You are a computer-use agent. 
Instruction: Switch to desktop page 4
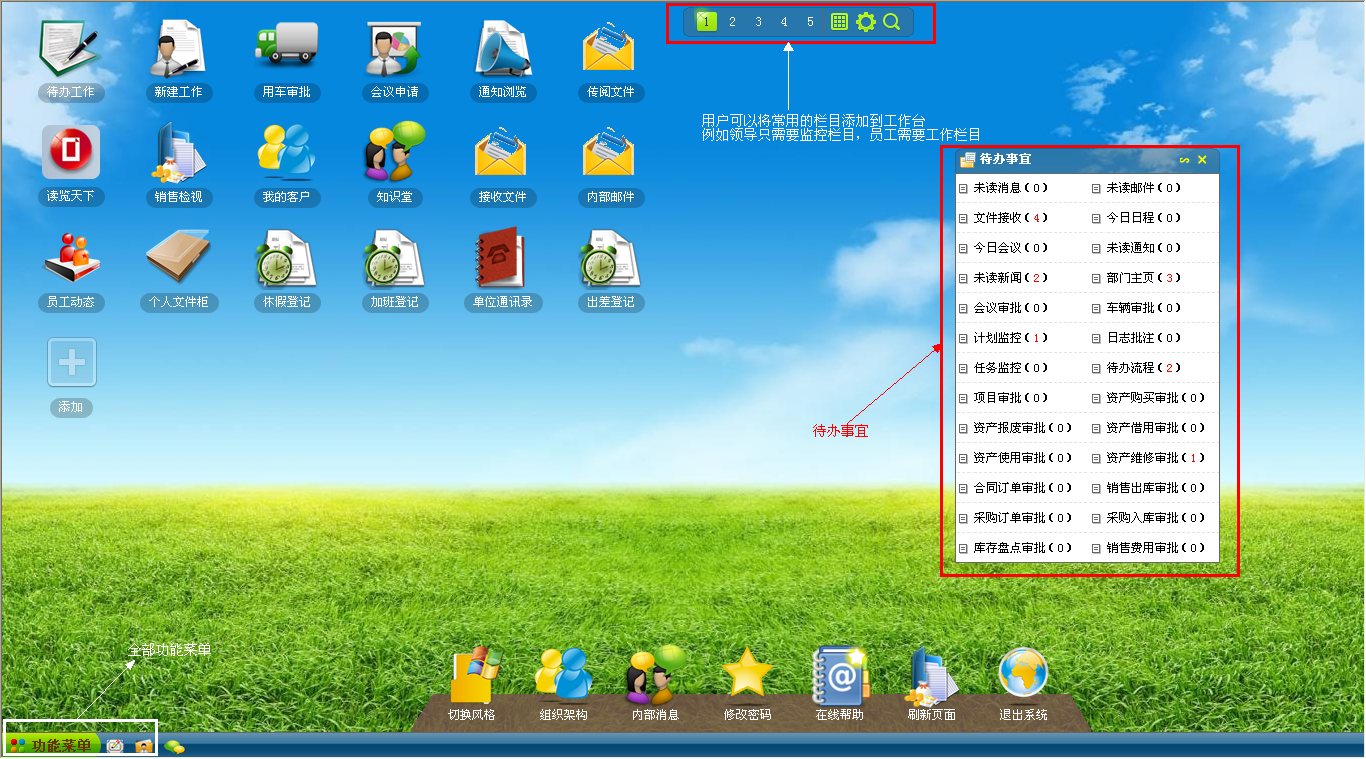(x=784, y=21)
